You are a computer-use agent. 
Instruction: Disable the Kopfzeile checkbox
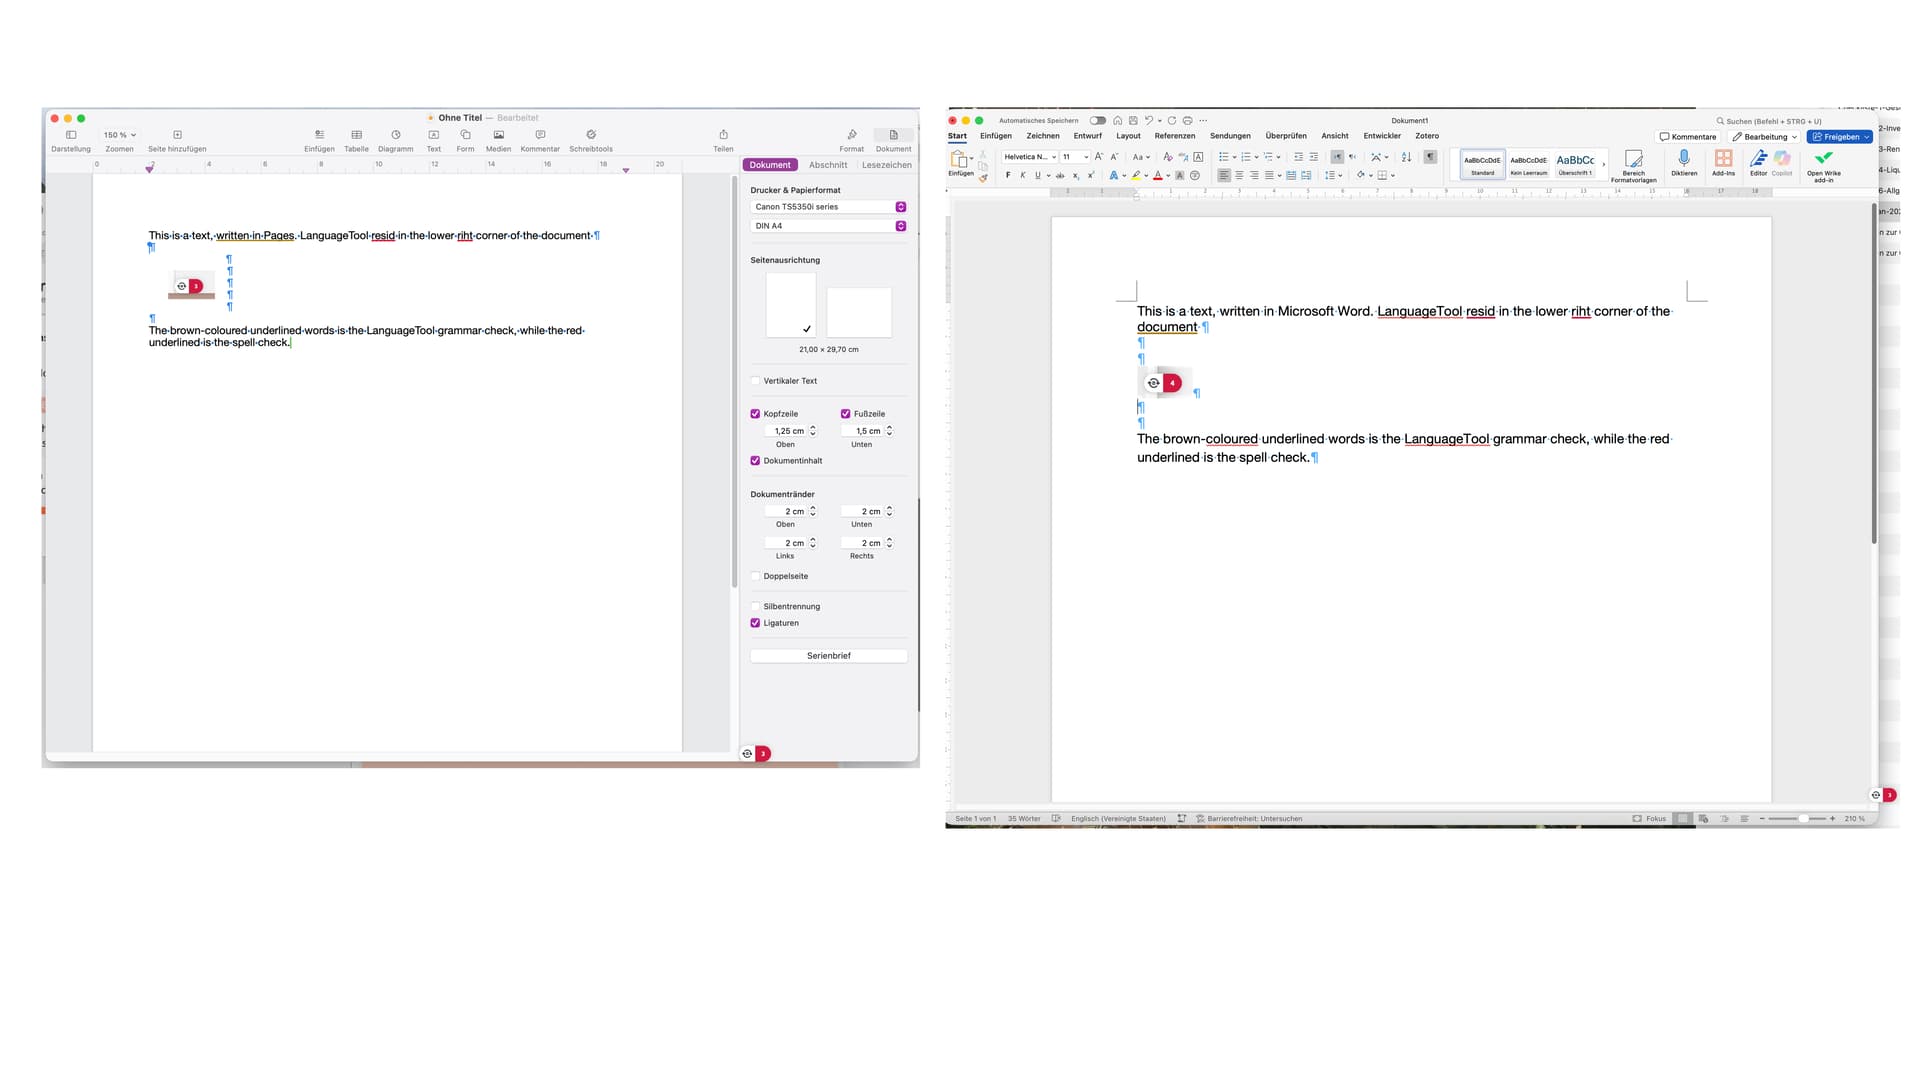[x=755, y=414]
